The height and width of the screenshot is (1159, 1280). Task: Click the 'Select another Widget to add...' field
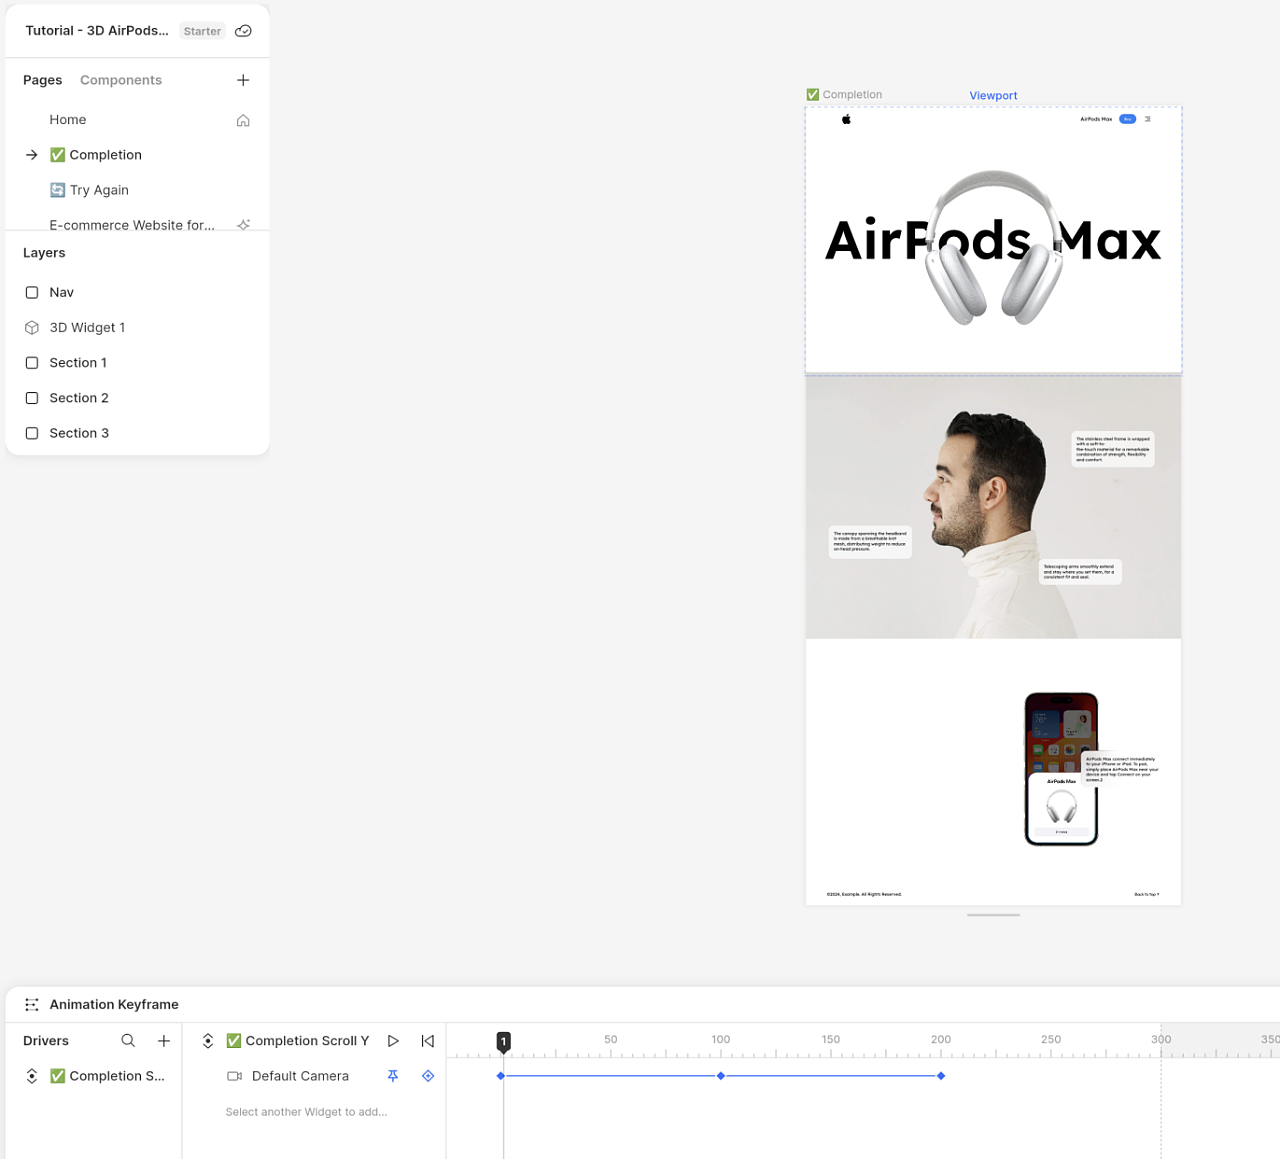(x=306, y=1112)
